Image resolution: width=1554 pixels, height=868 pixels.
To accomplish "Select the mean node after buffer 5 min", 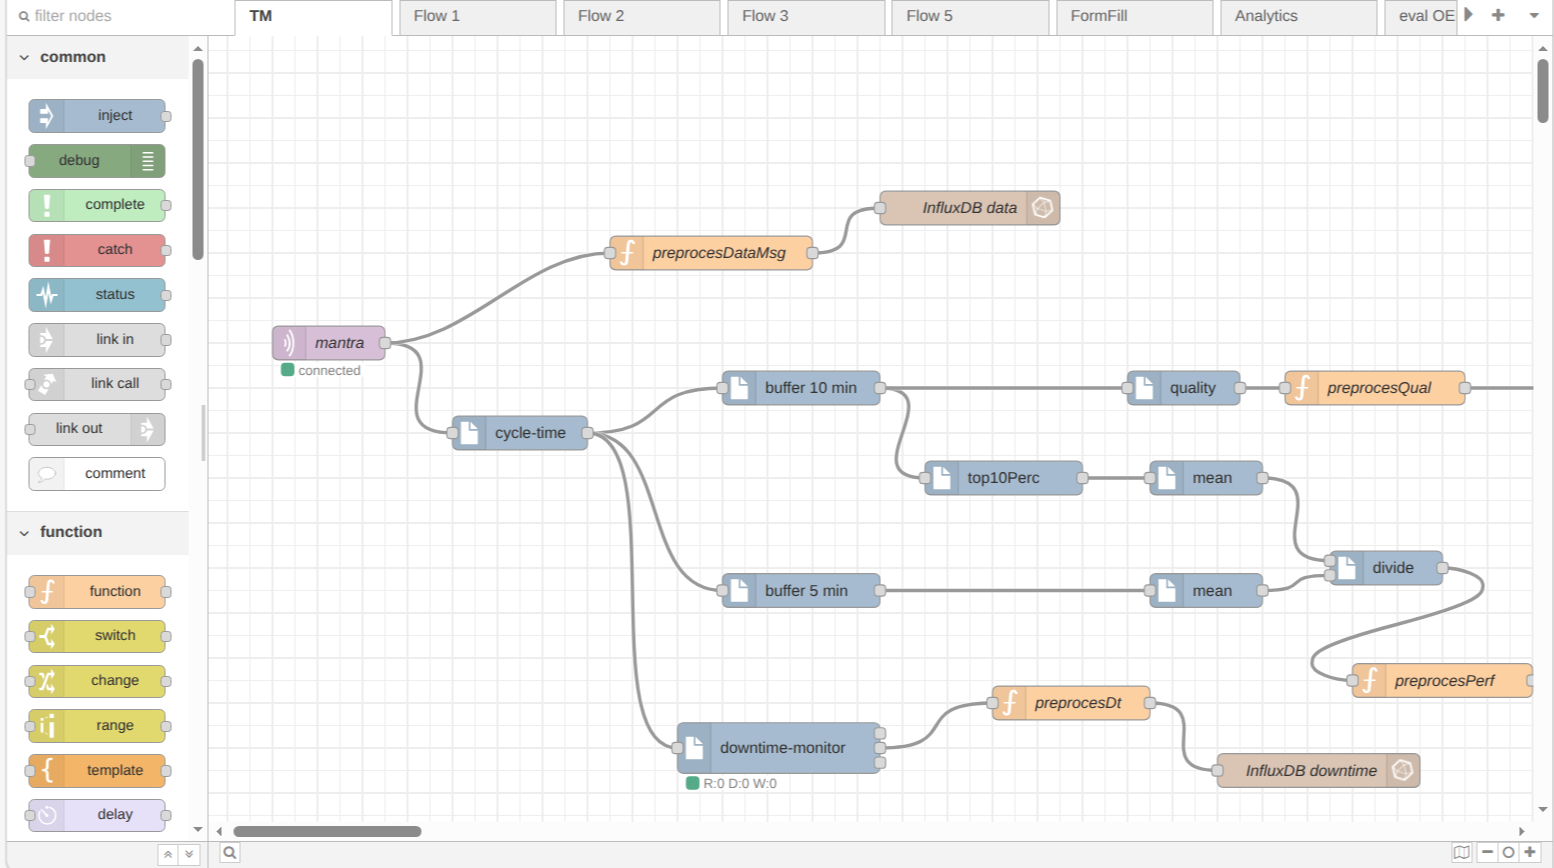I will pyautogui.click(x=1206, y=591).
